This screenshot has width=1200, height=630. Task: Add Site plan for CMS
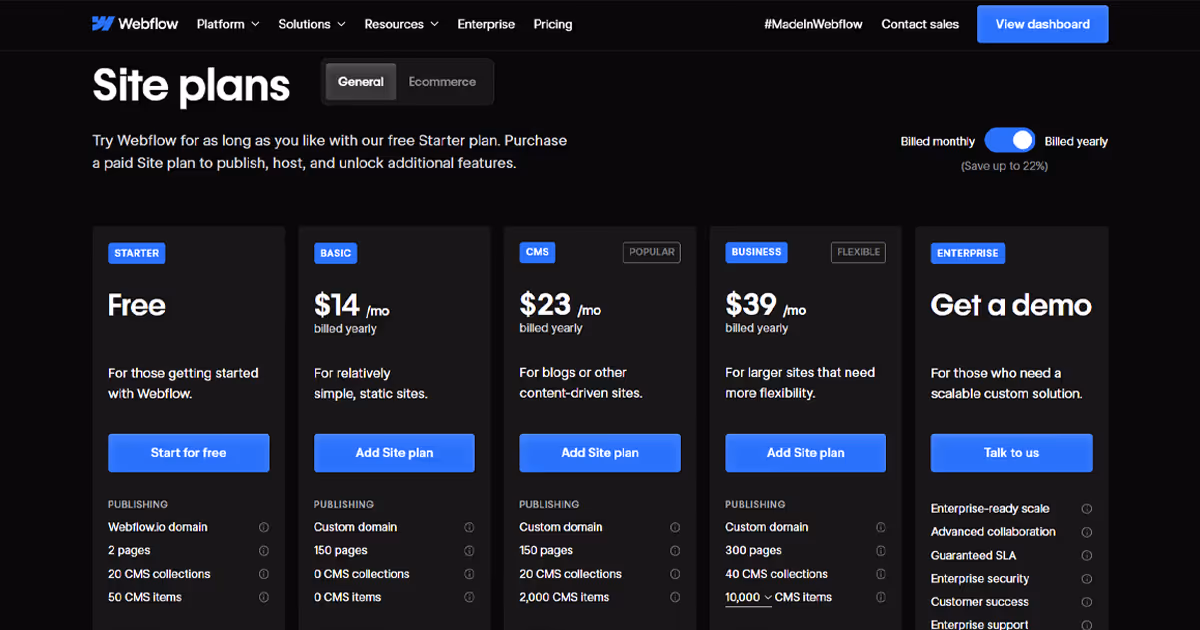click(x=600, y=453)
